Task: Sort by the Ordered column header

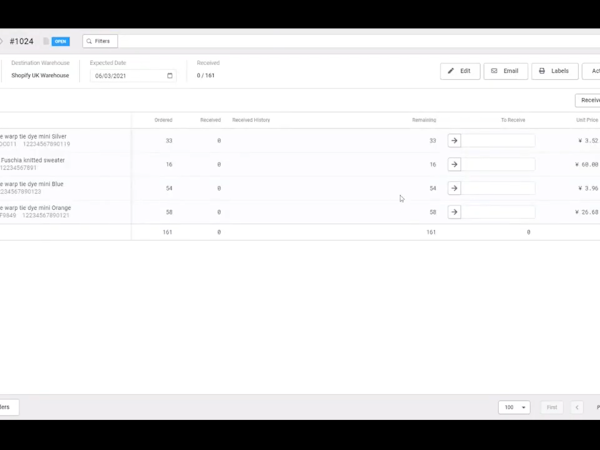Action: coord(163,120)
